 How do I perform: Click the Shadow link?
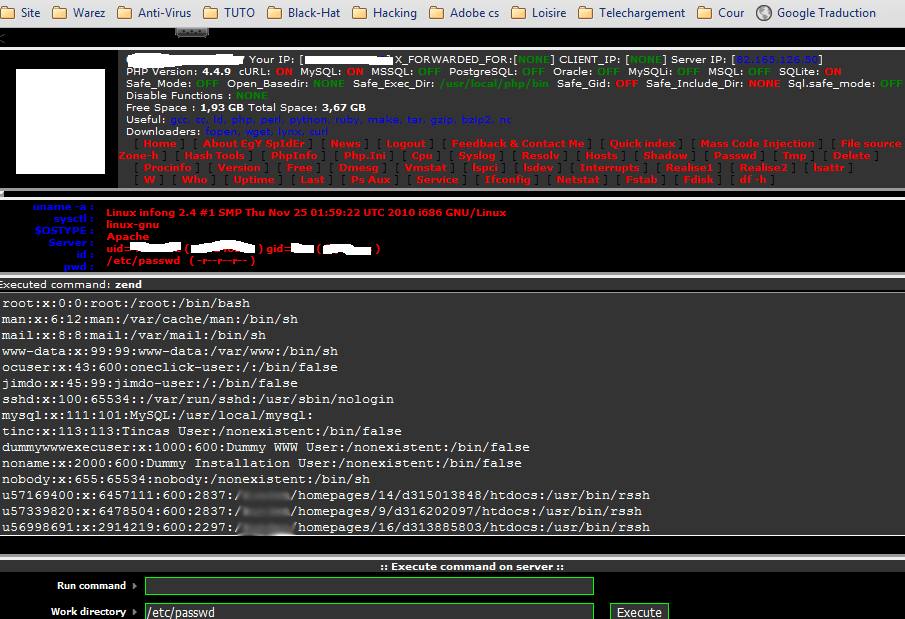(665, 156)
